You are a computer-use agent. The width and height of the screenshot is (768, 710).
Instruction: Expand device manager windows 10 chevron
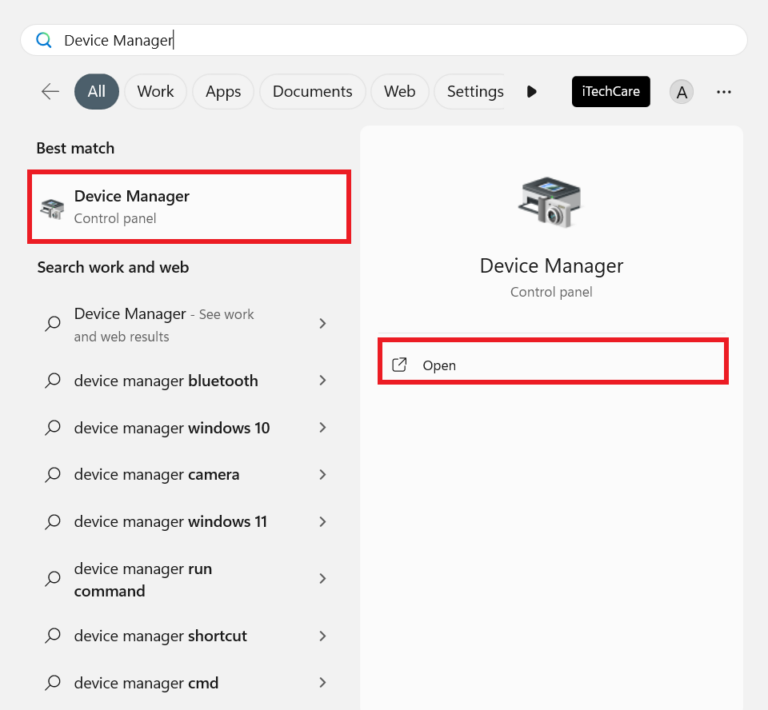tap(322, 428)
